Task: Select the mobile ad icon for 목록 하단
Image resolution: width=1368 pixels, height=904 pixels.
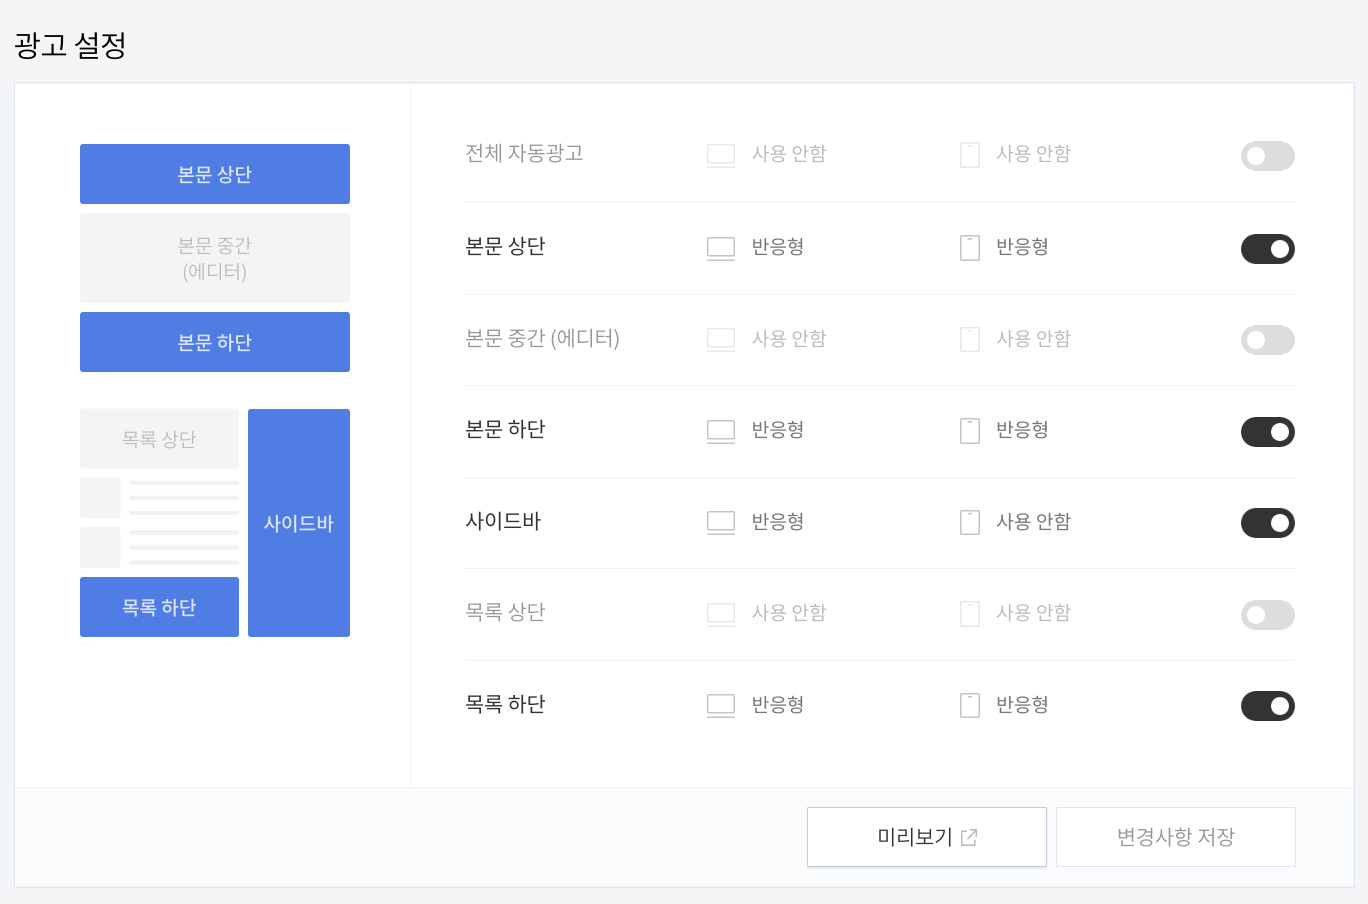Action: (x=969, y=704)
